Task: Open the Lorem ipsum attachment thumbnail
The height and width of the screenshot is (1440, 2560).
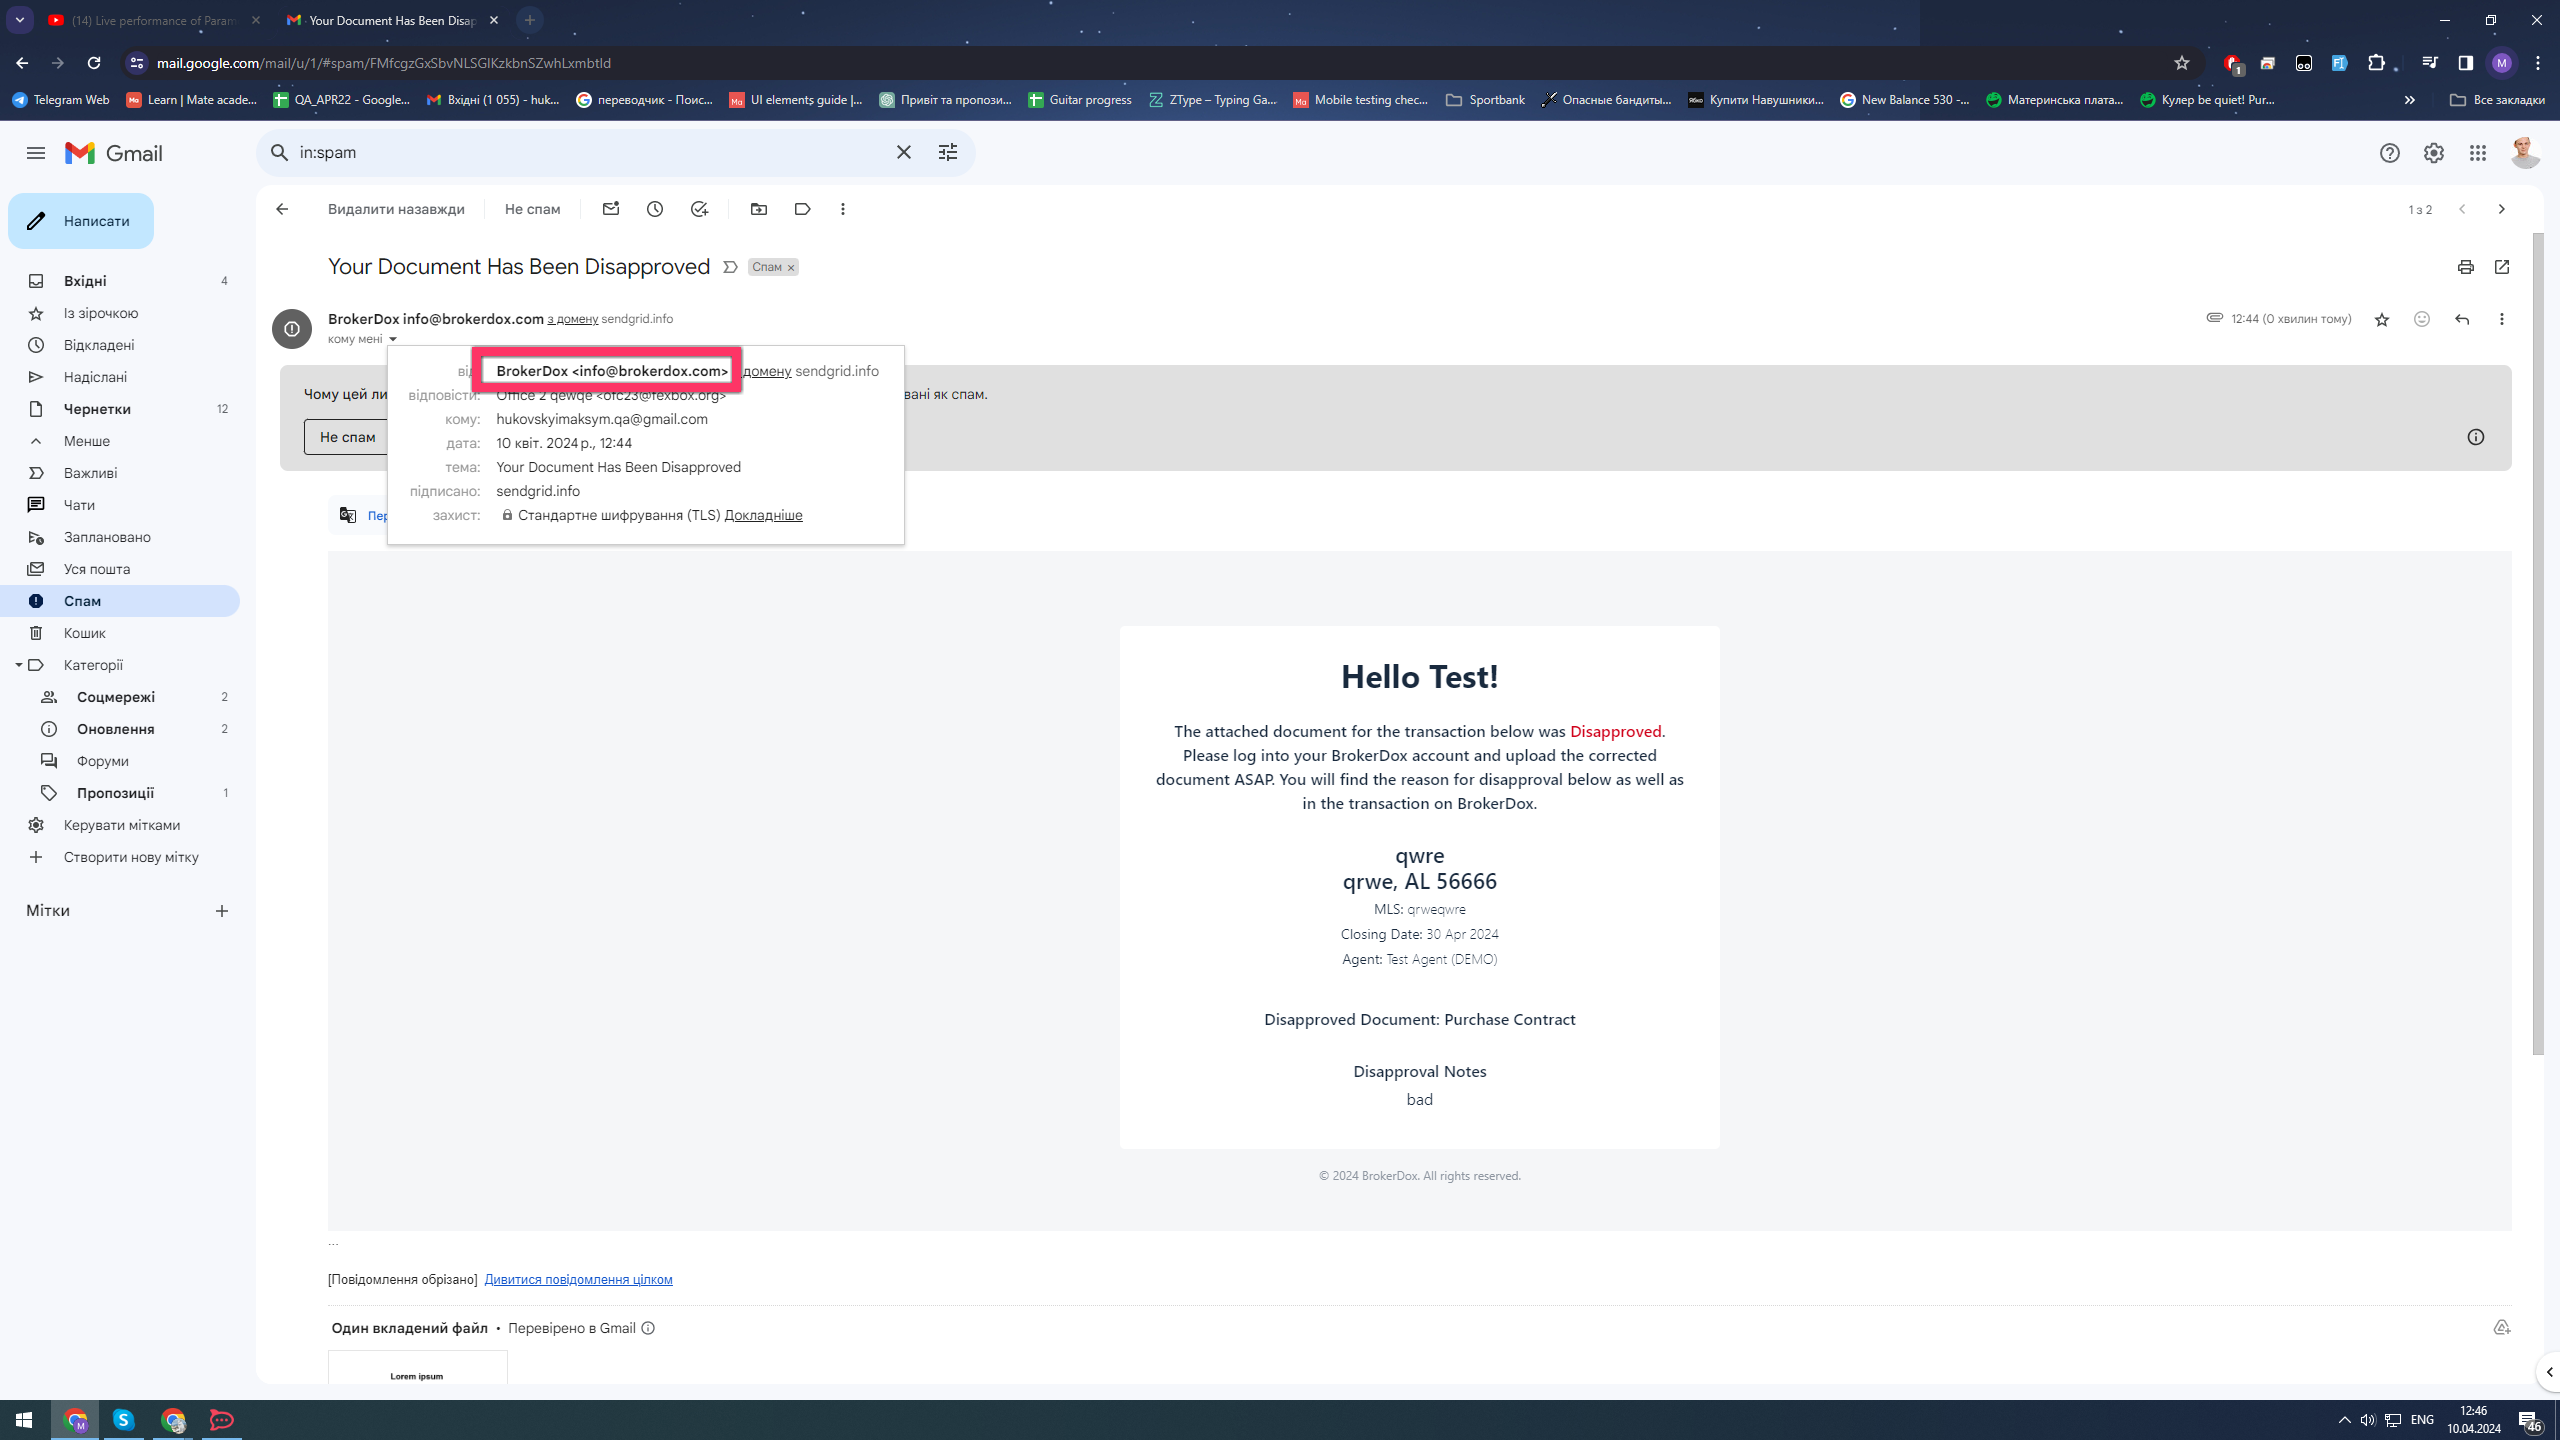Action: 417,1368
